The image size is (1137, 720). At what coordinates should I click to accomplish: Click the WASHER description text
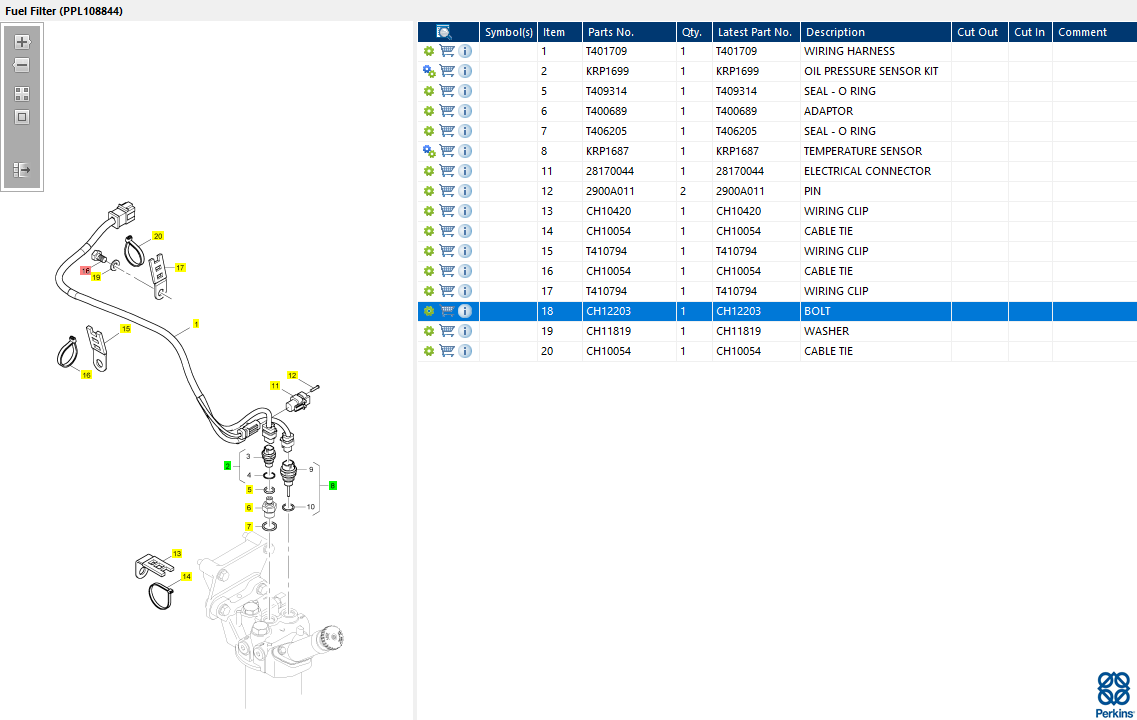[826, 331]
